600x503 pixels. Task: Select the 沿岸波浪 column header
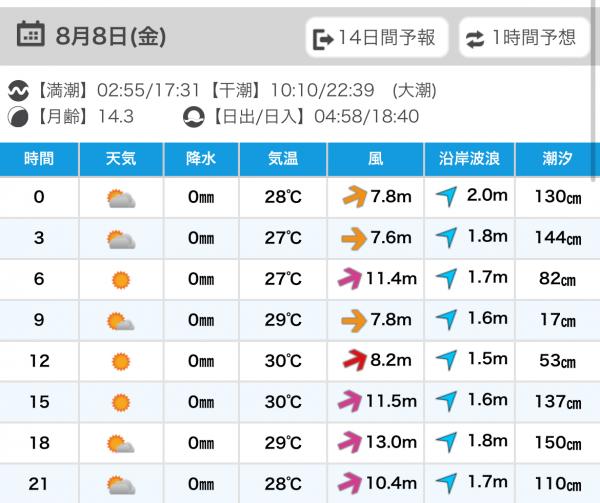pos(470,159)
